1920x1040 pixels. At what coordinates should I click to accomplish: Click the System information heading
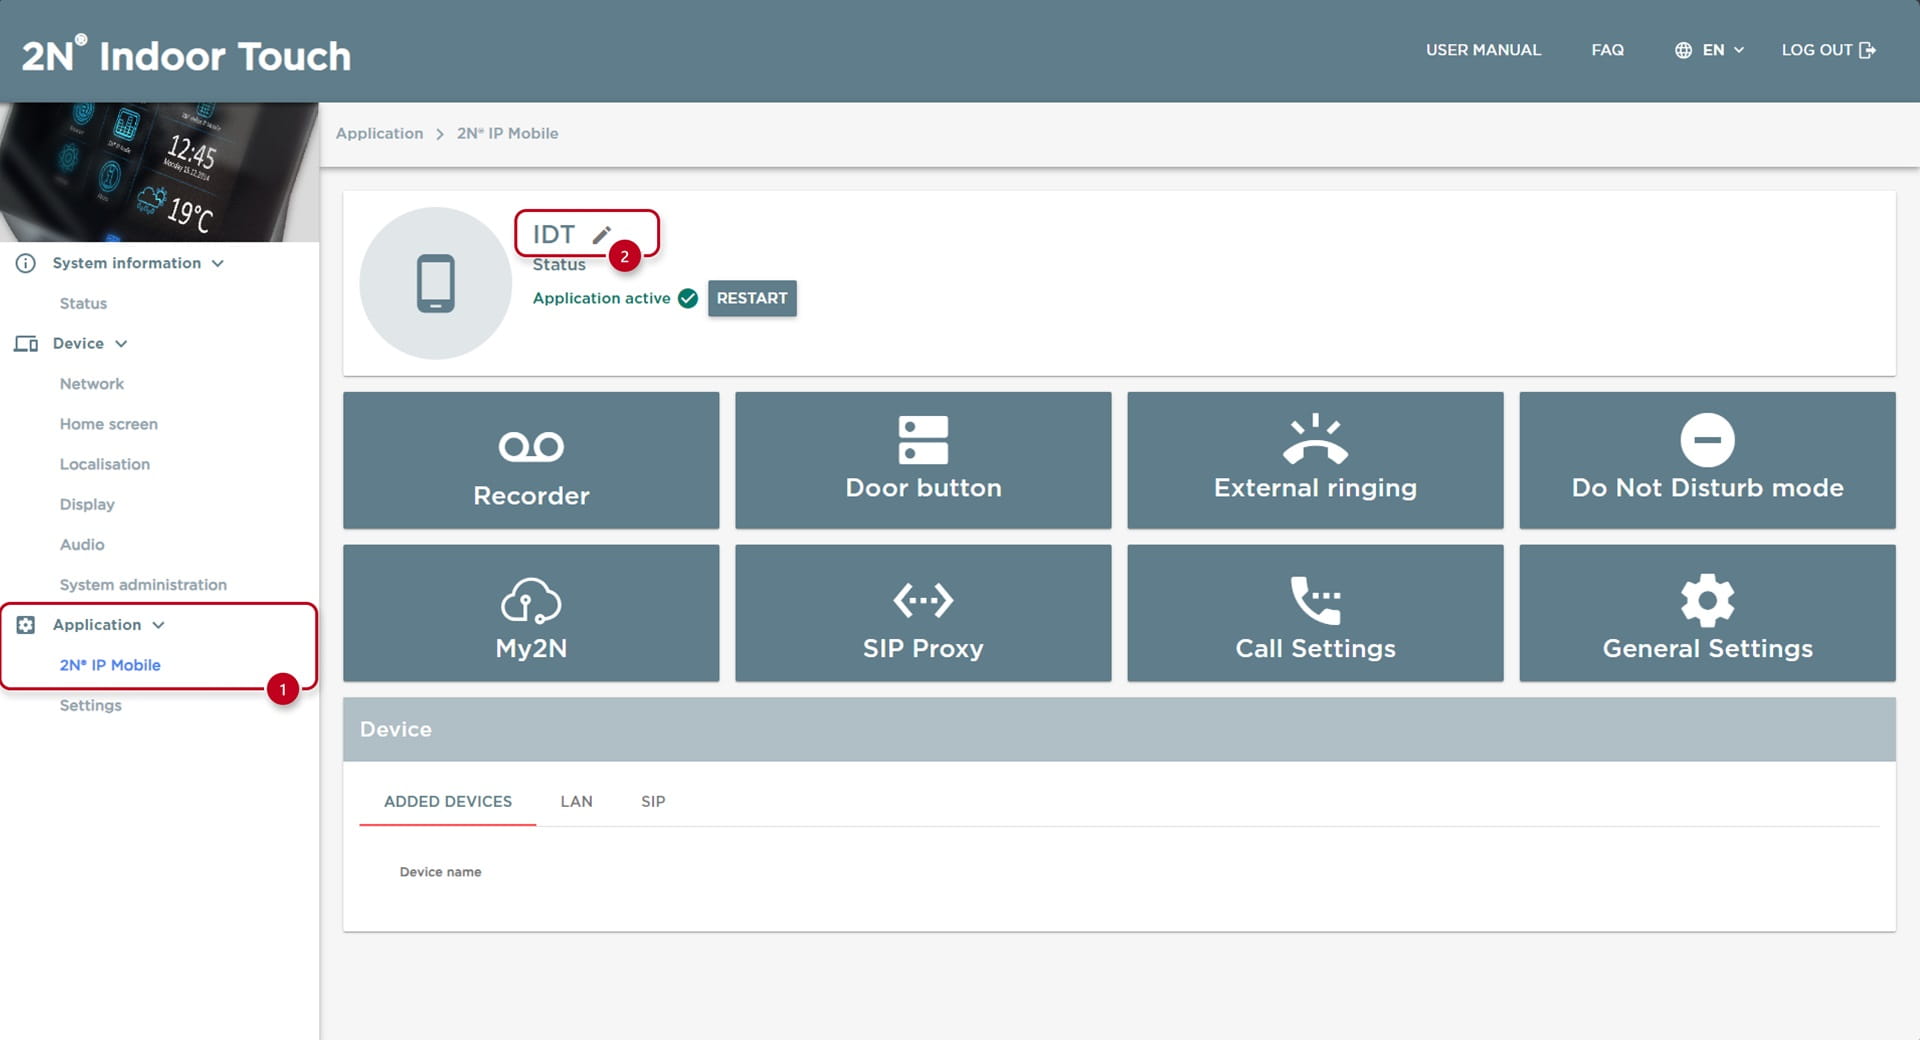click(127, 263)
